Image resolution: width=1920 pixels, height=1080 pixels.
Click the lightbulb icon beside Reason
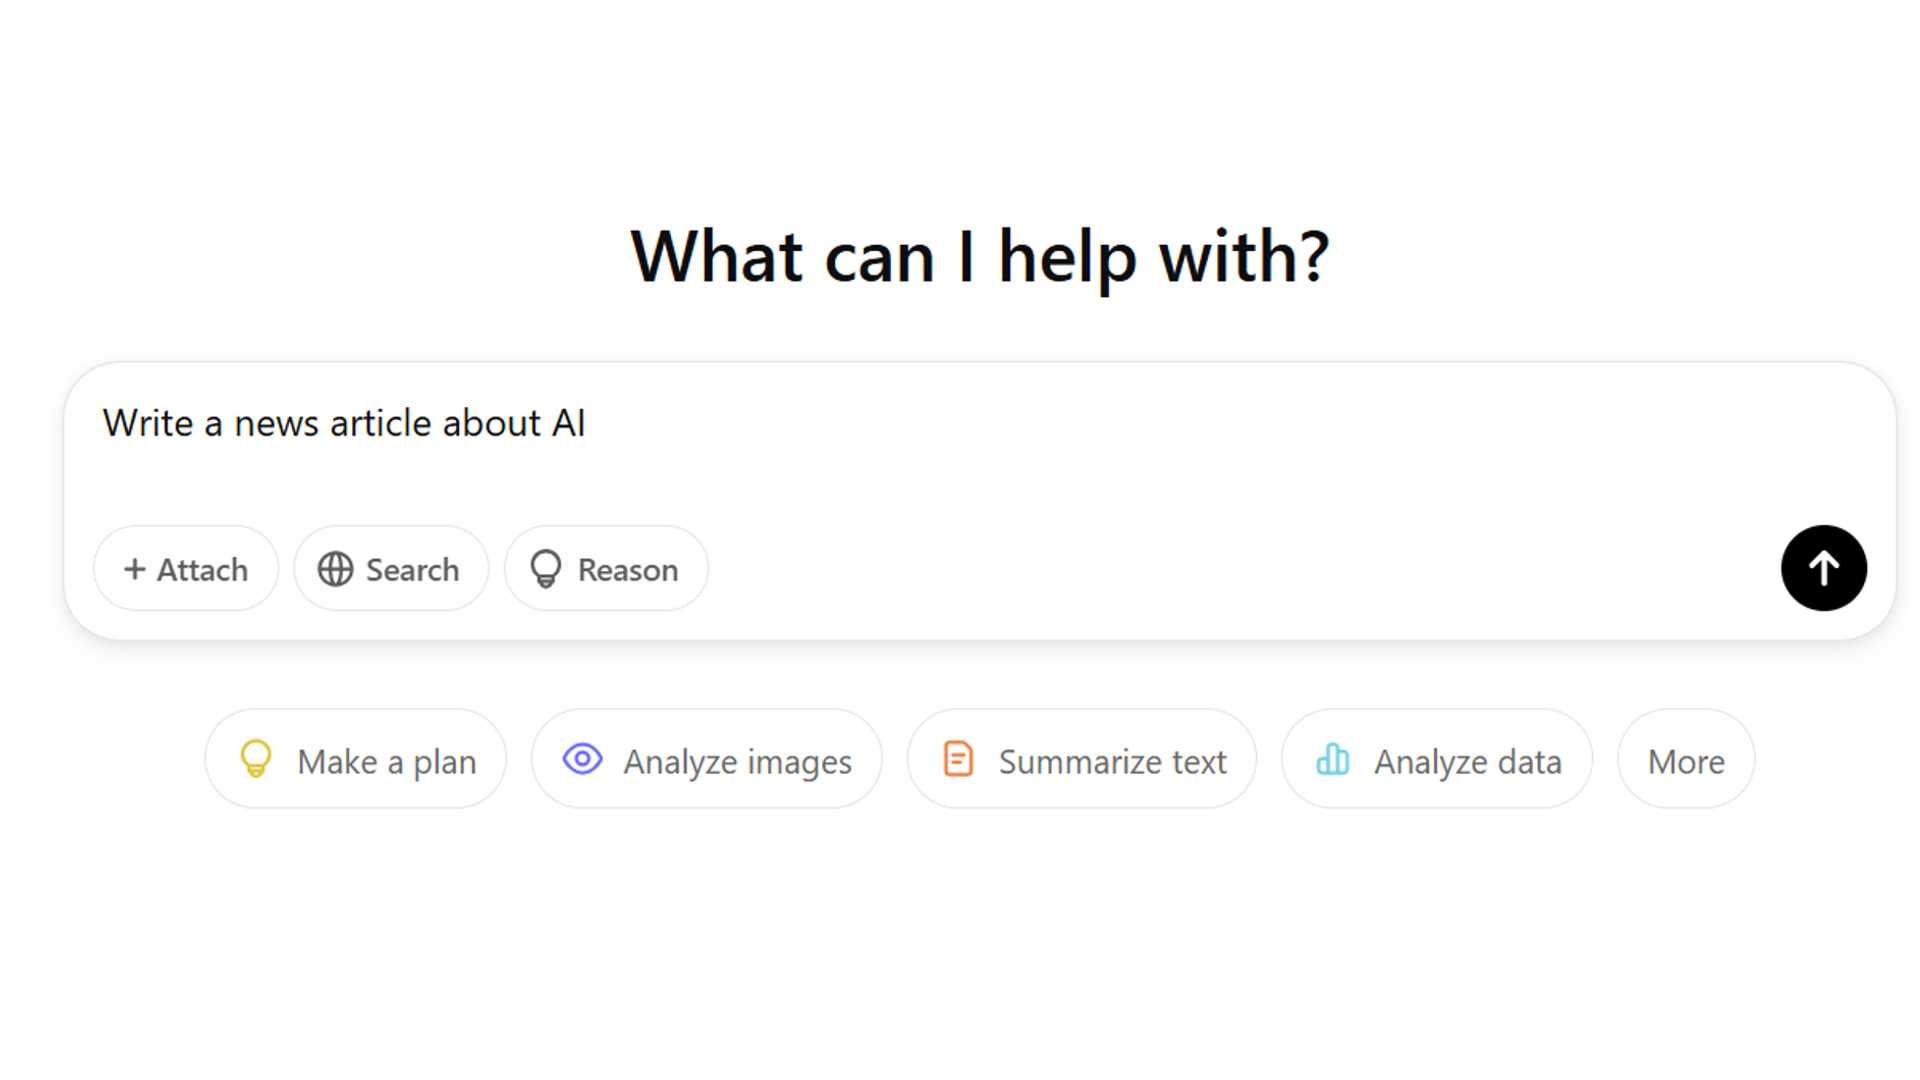(546, 569)
